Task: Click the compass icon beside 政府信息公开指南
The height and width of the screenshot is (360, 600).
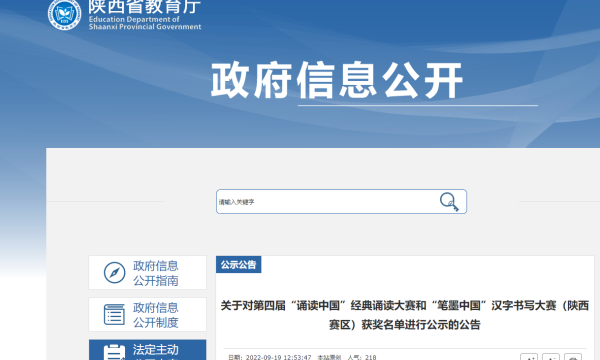Action: click(x=114, y=273)
